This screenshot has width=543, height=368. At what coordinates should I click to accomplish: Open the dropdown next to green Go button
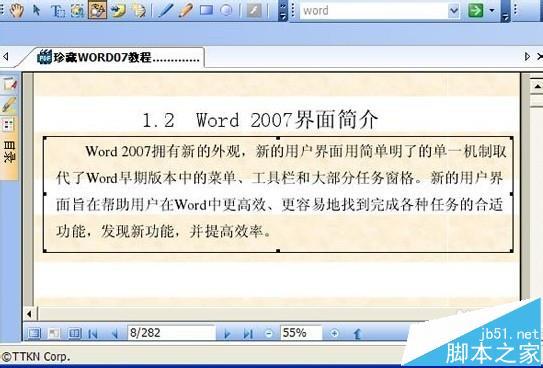[492, 10]
